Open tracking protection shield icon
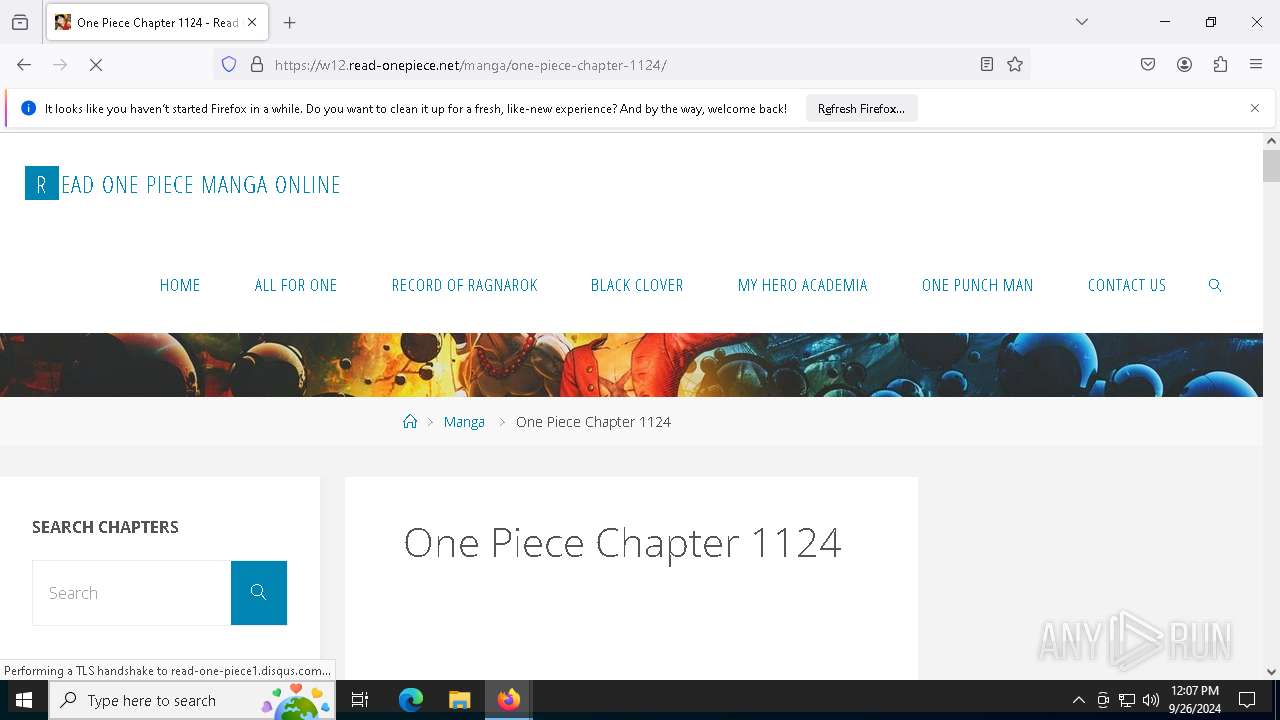 point(229,65)
